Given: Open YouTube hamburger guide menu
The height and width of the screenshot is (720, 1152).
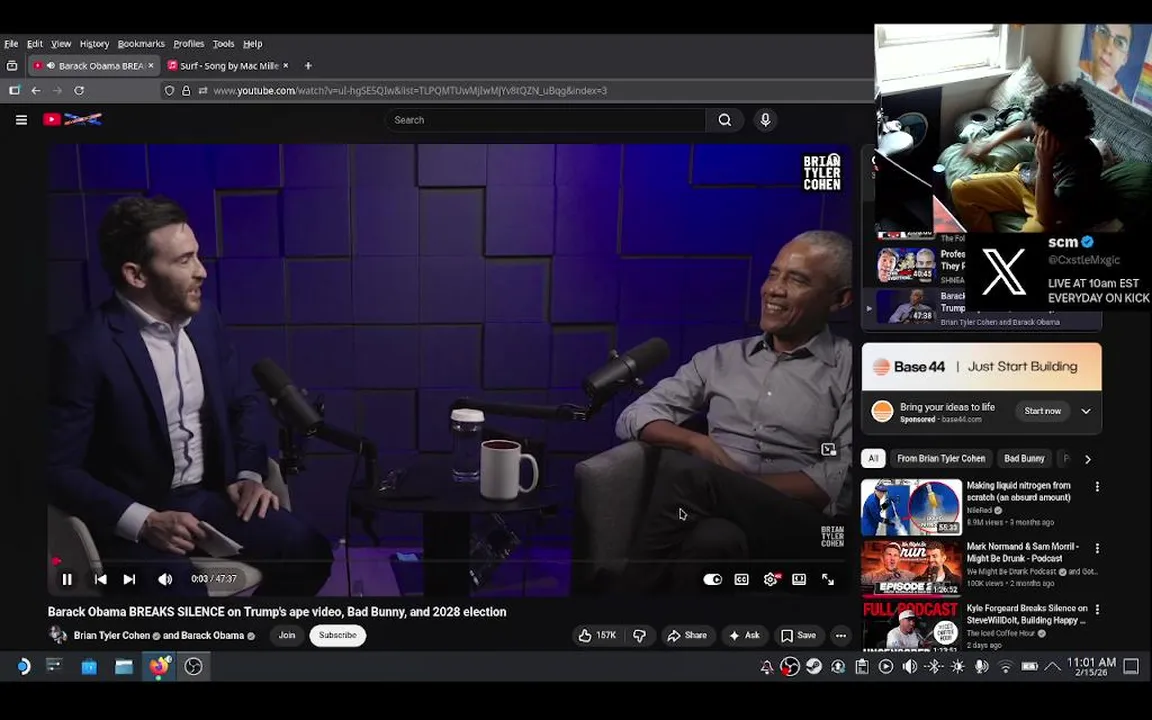Looking at the screenshot, I should point(21,120).
